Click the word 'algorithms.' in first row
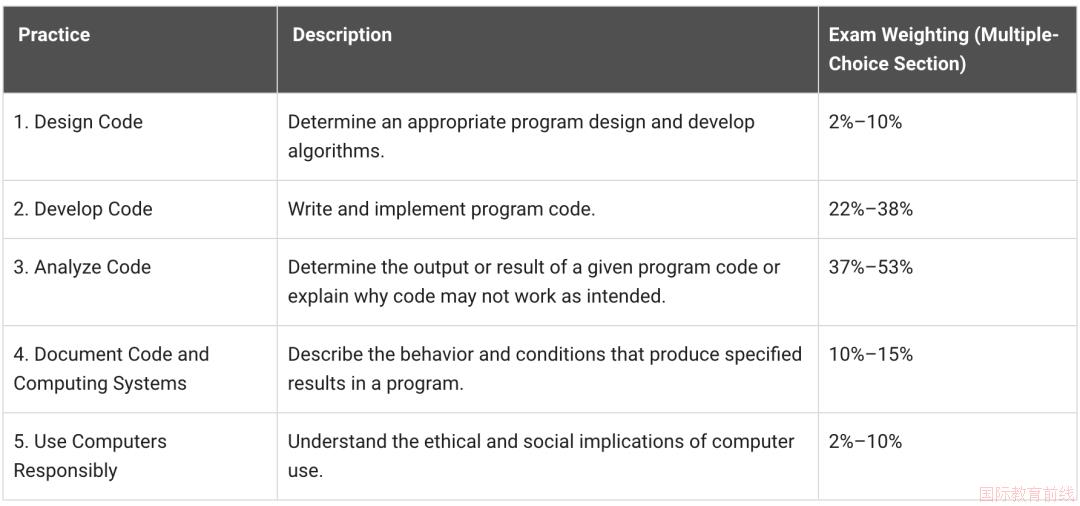 pos(335,151)
